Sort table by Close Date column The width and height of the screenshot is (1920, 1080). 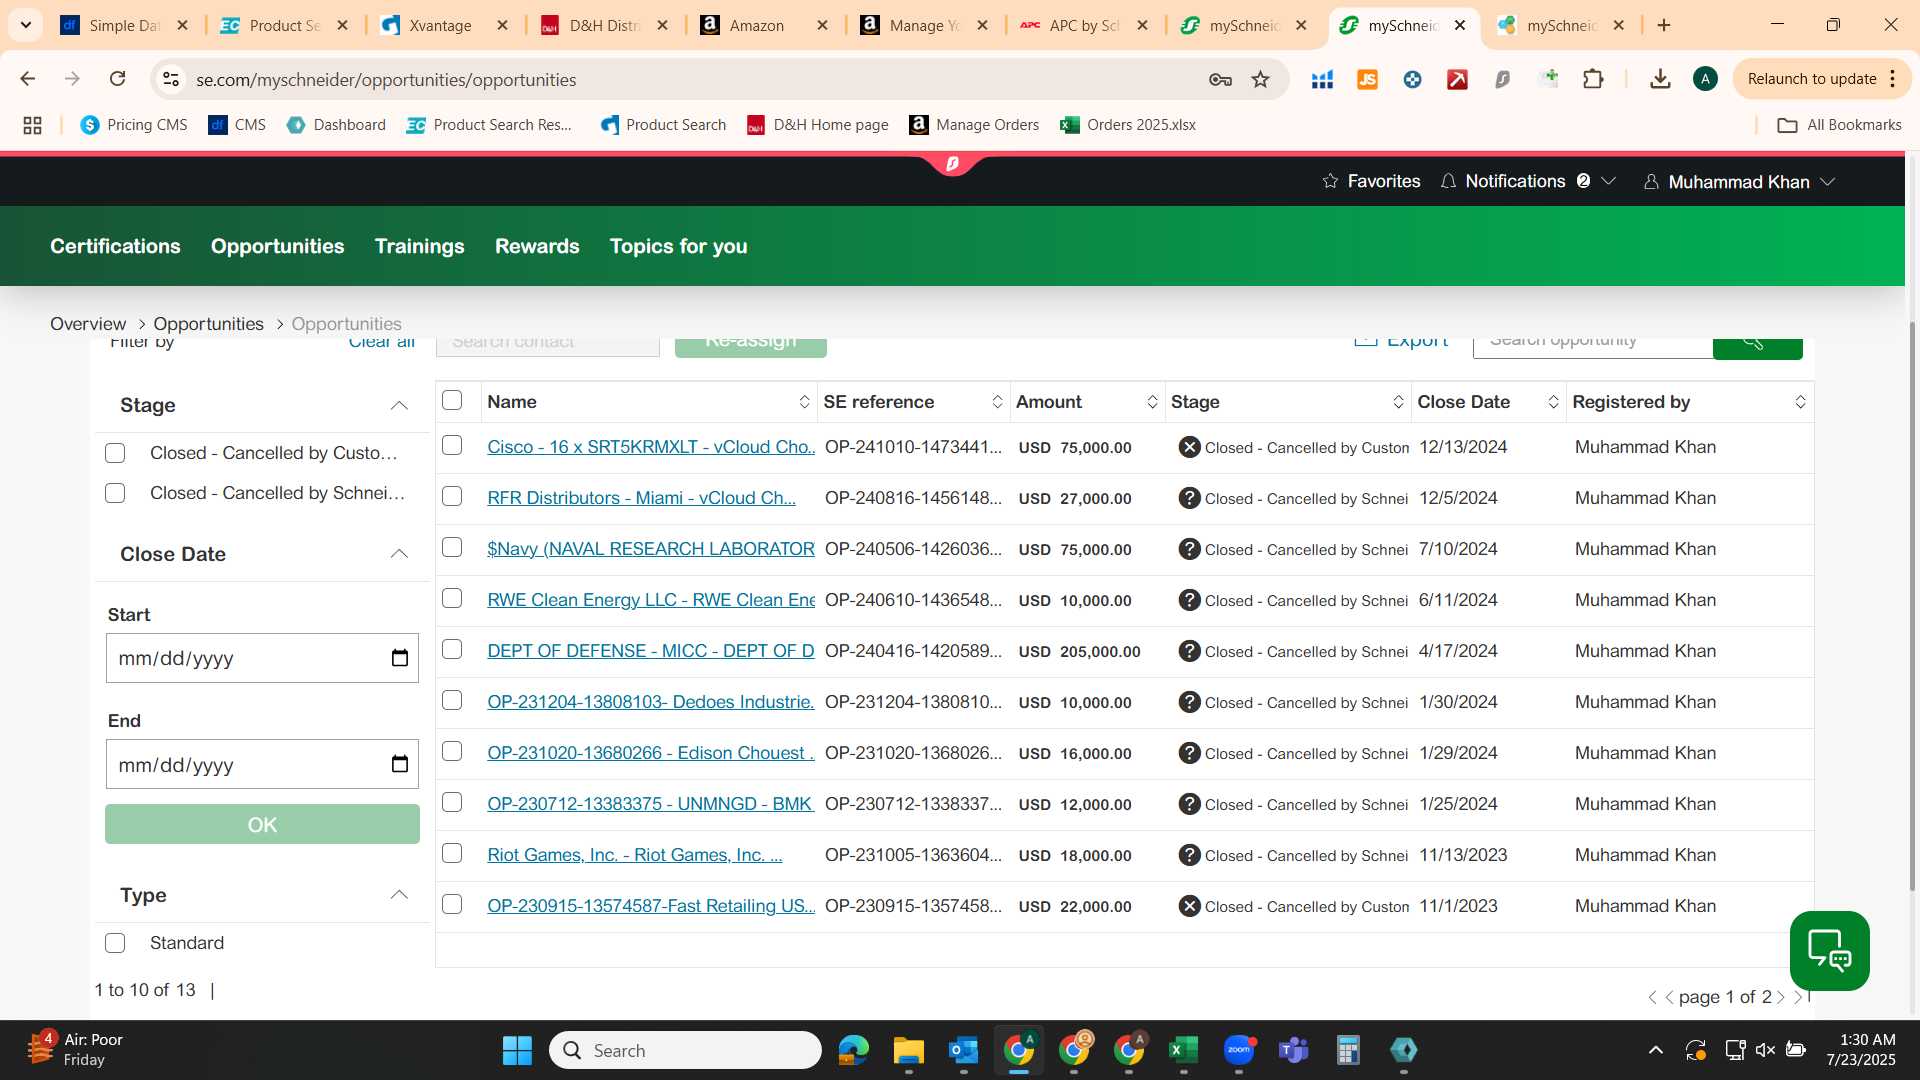(x=1553, y=402)
